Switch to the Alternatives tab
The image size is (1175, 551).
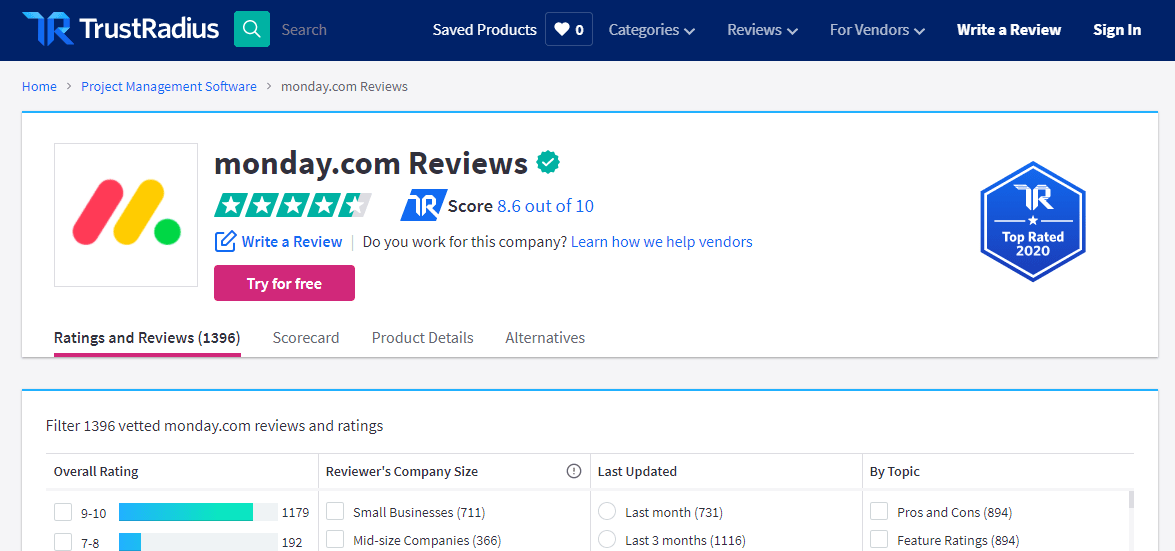pyautogui.click(x=545, y=338)
